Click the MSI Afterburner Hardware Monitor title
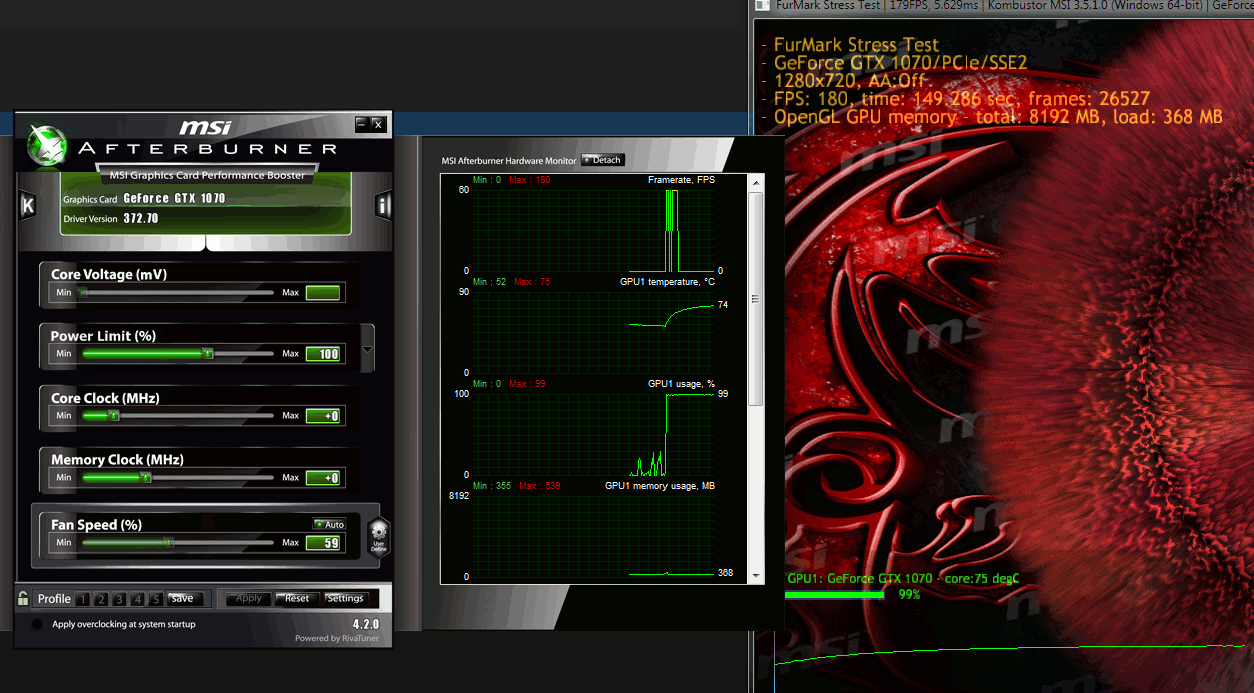 (509, 160)
